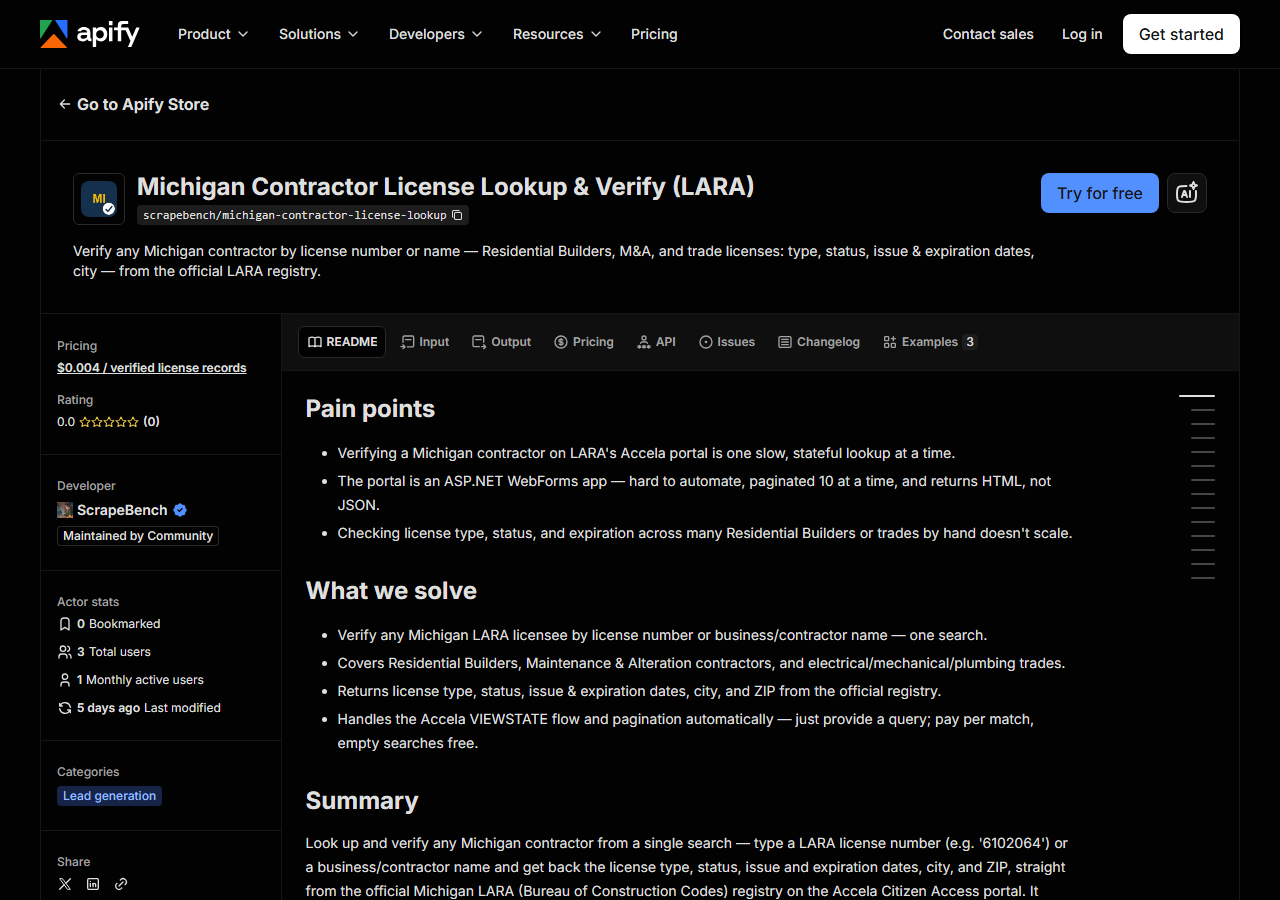Screen dimensions: 1280x900
Task: Click the Apify logo
Action: (89, 34)
